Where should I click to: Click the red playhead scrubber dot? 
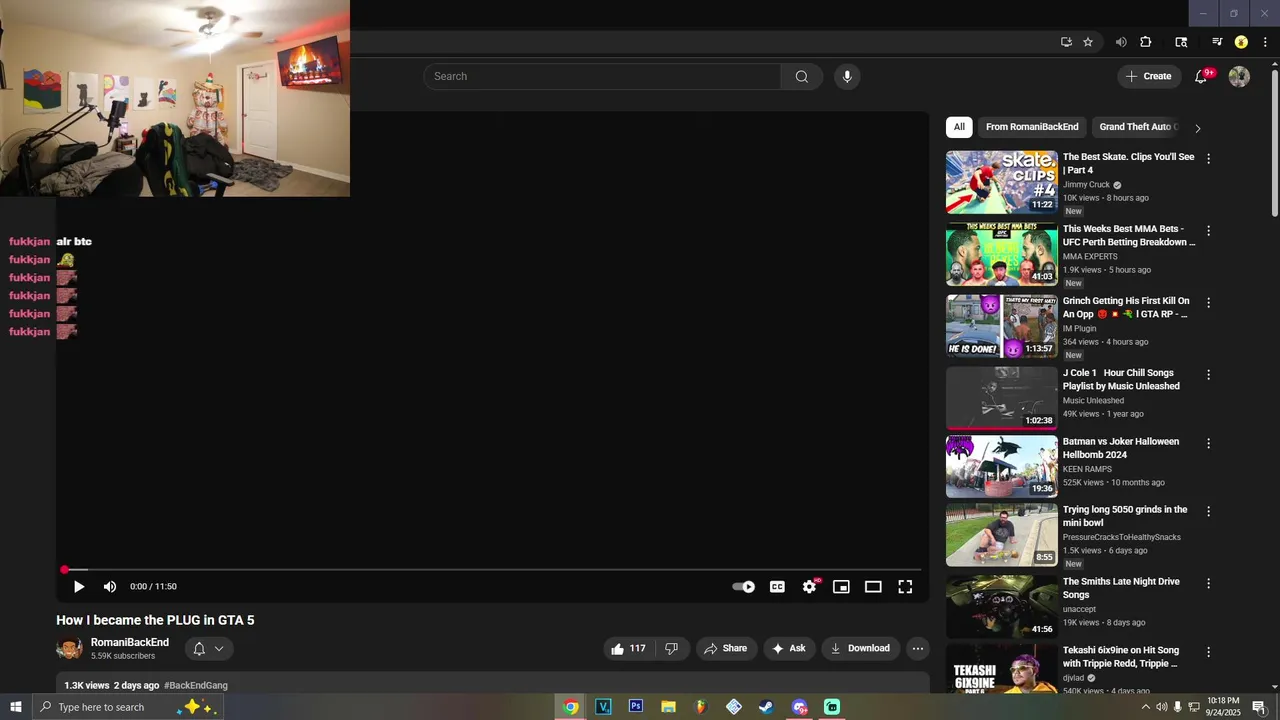click(x=64, y=570)
